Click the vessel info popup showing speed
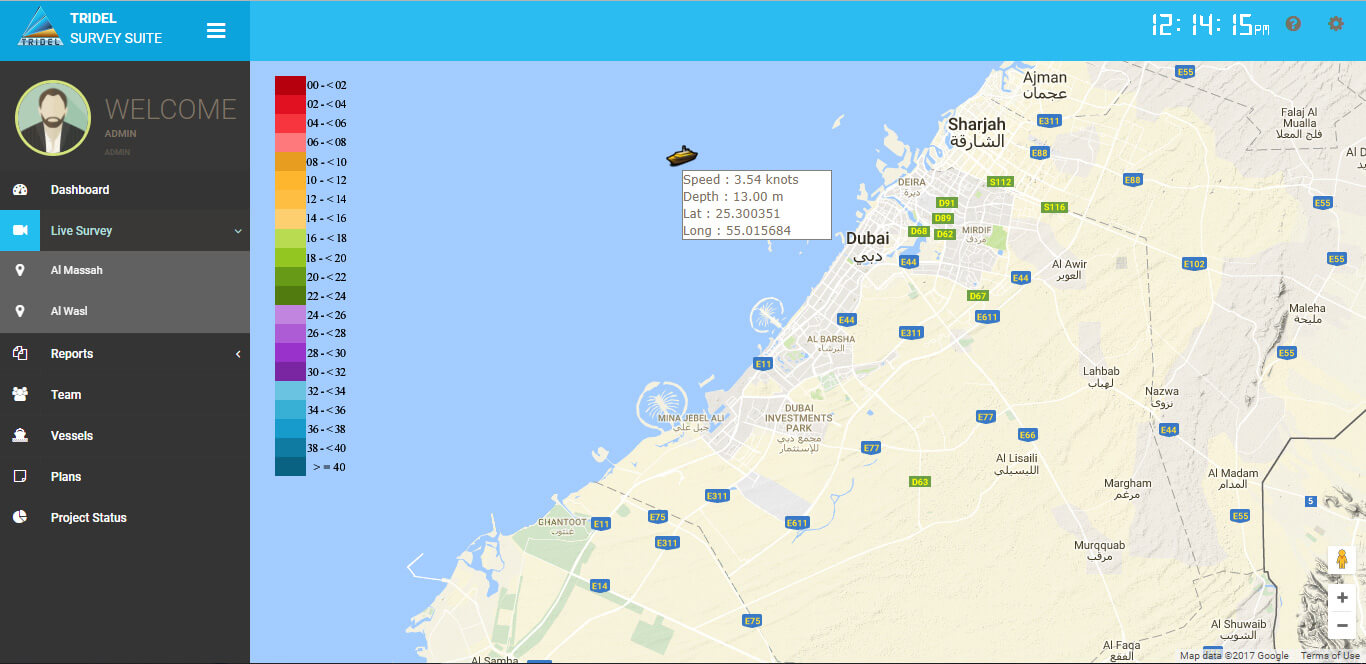Image resolution: width=1366 pixels, height=664 pixels. click(757, 205)
